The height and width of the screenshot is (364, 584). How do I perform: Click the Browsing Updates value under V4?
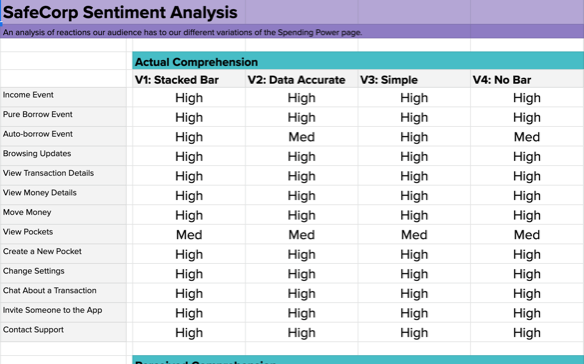(x=527, y=156)
